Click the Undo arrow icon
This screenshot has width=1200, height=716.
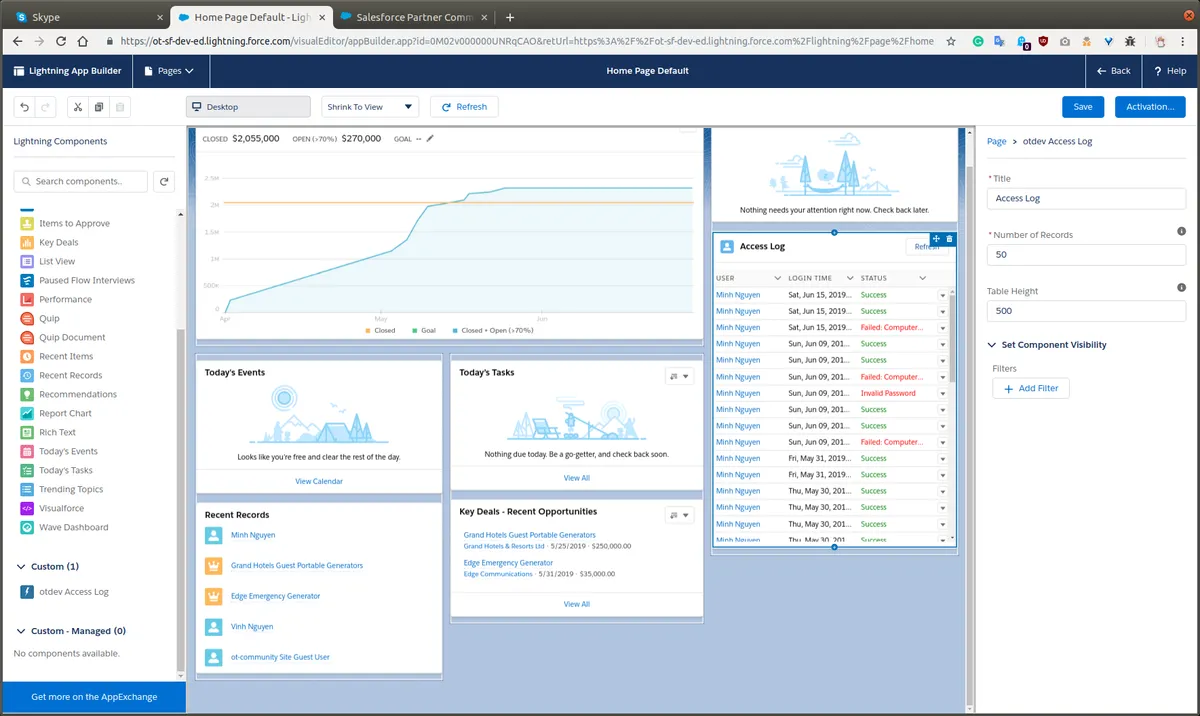click(x=24, y=107)
